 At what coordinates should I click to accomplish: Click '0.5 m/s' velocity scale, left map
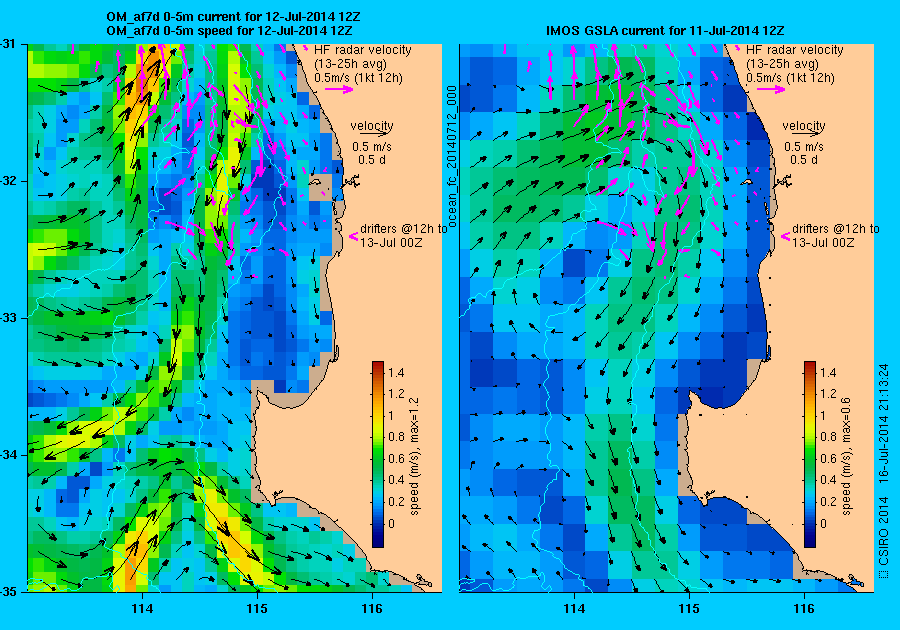pos(372,147)
